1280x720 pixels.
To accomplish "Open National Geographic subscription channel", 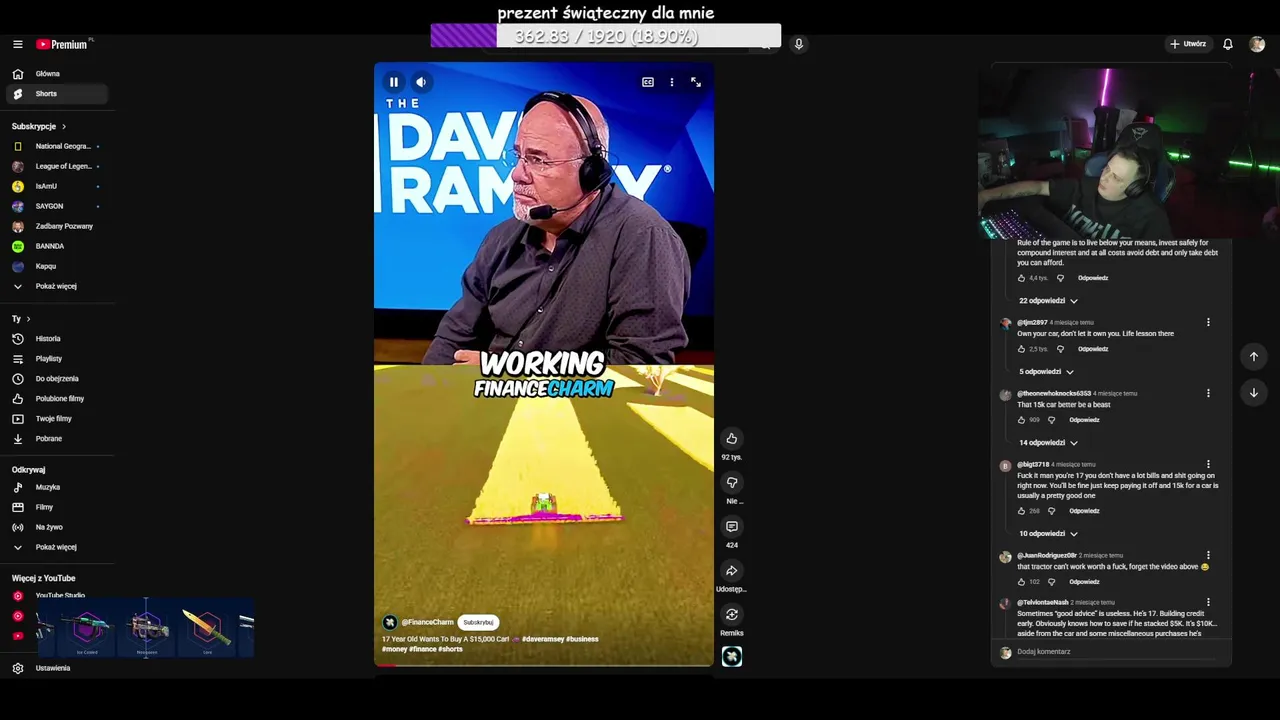I will pyautogui.click(x=58, y=146).
